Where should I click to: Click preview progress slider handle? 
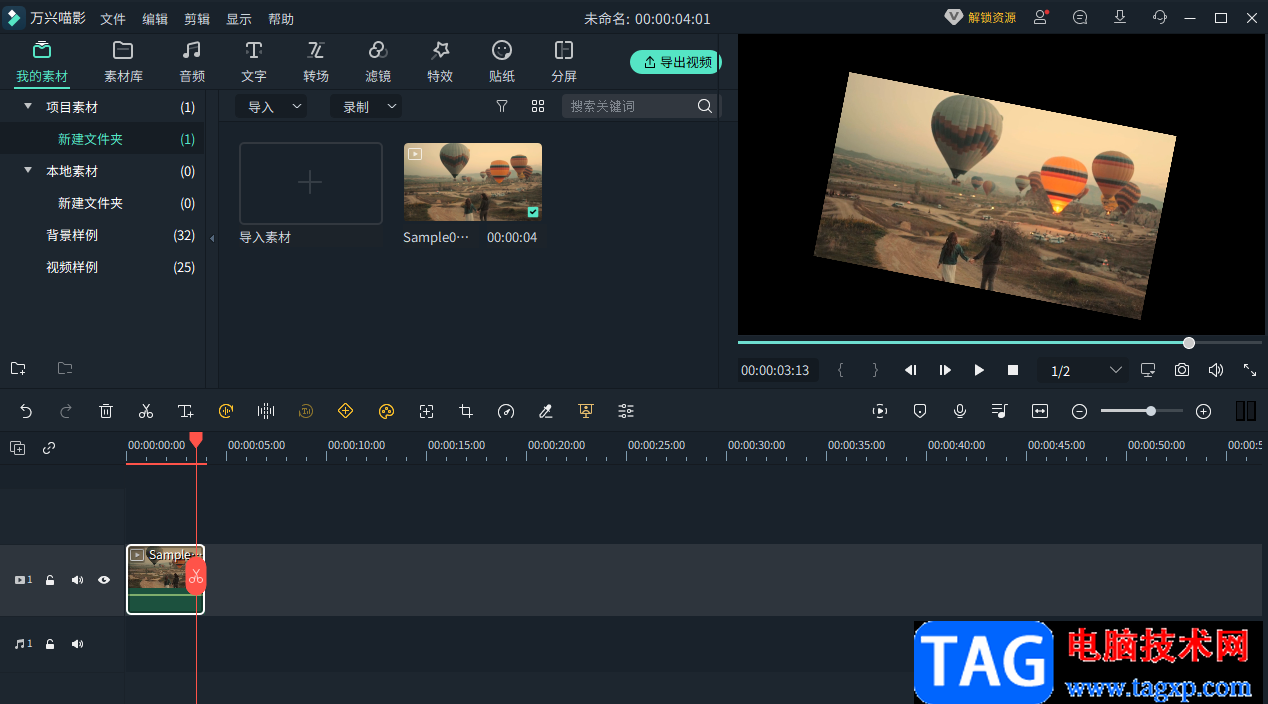(x=1189, y=342)
